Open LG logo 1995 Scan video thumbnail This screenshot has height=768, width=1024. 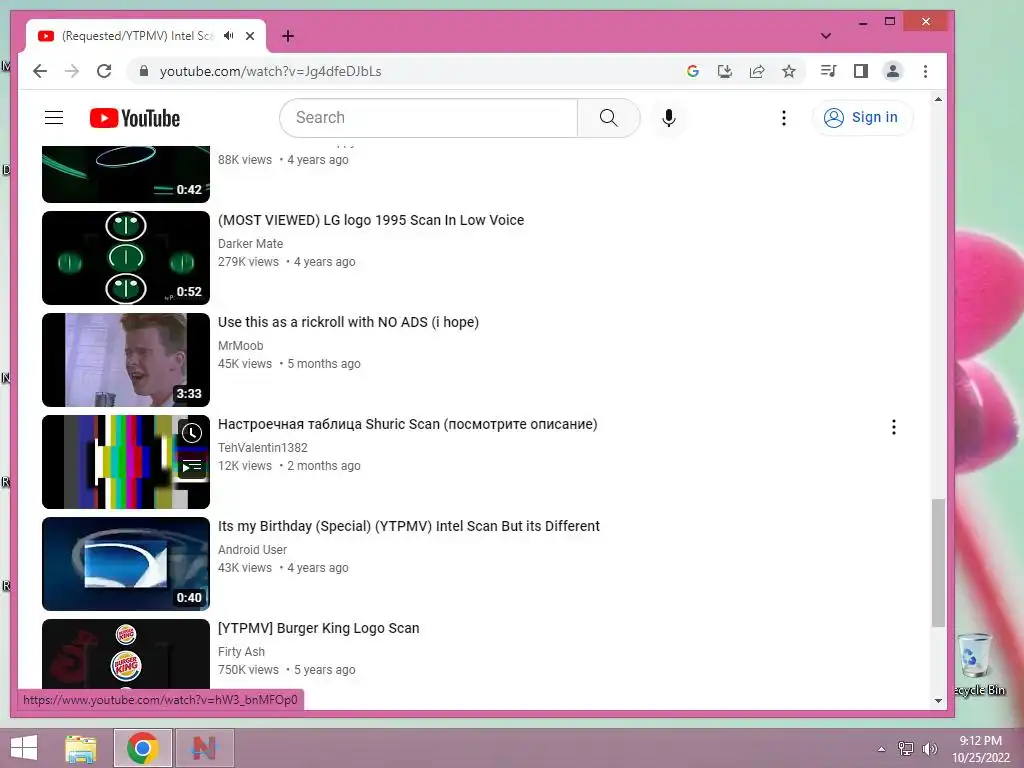point(126,258)
